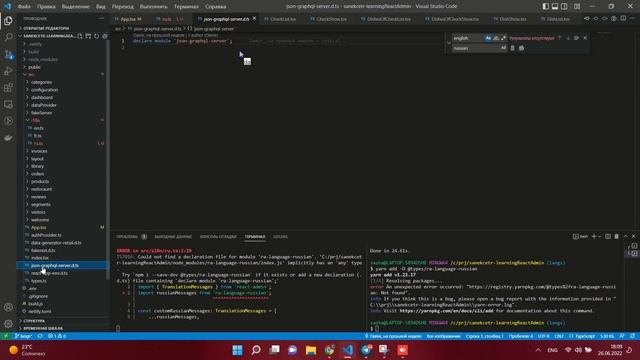Open Customize Layout icon in title bar
Viewport: 640px width, 360px height.
pyautogui.click(x=577, y=7)
